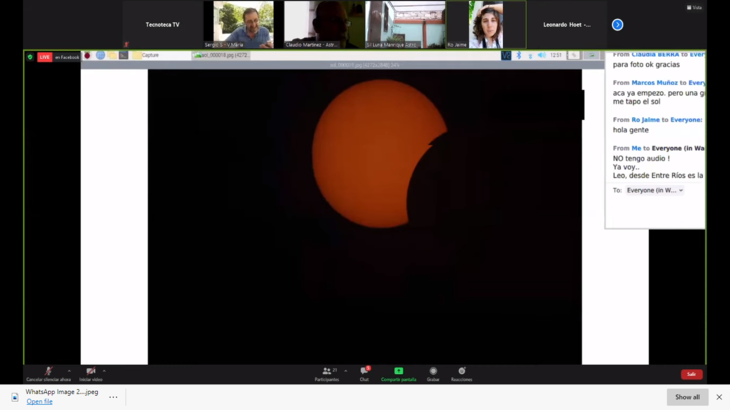Open the Participantes panel
The height and width of the screenshot is (410, 730).
coord(327,373)
